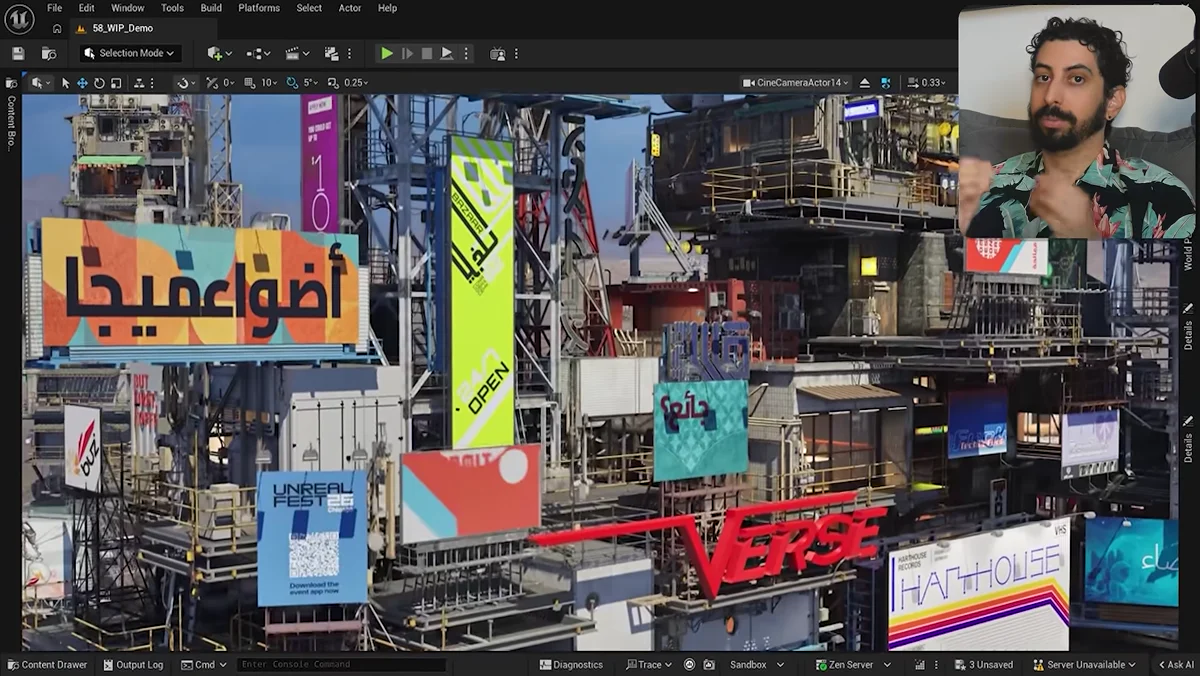
Task: Open the quick add content cube dropdown
Action: [219, 53]
